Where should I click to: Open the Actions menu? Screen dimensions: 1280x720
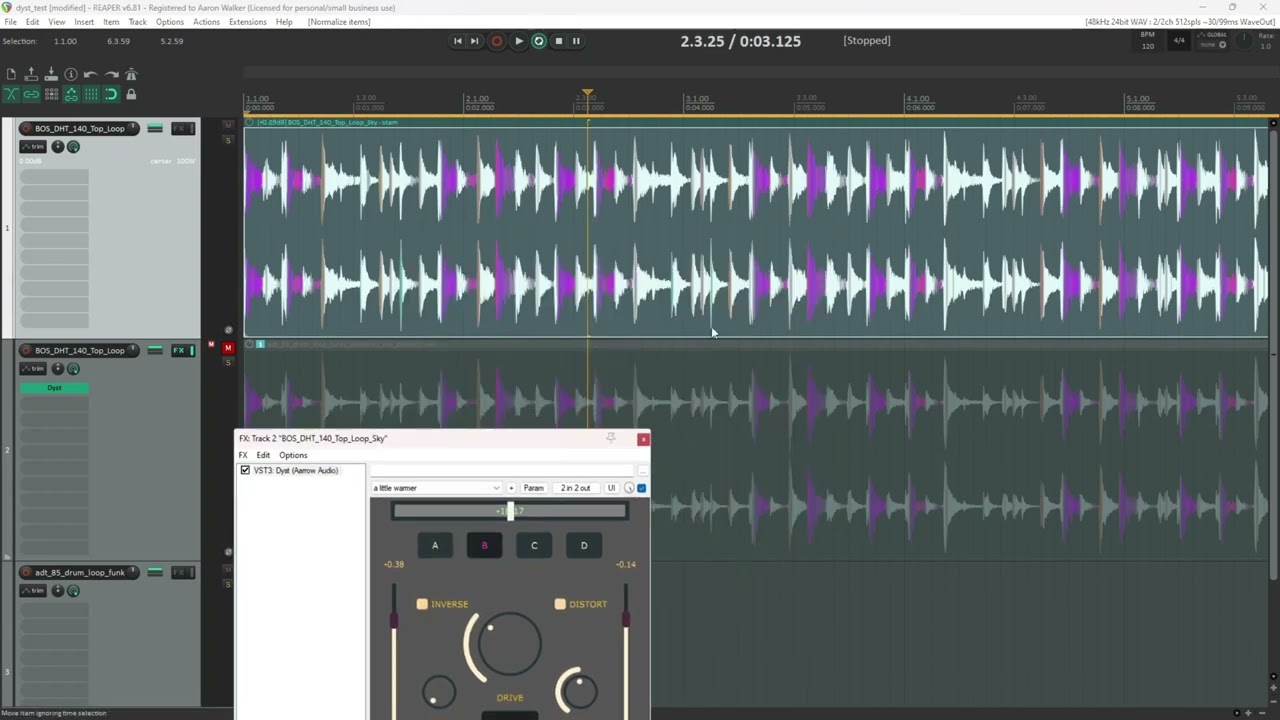click(206, 22)
